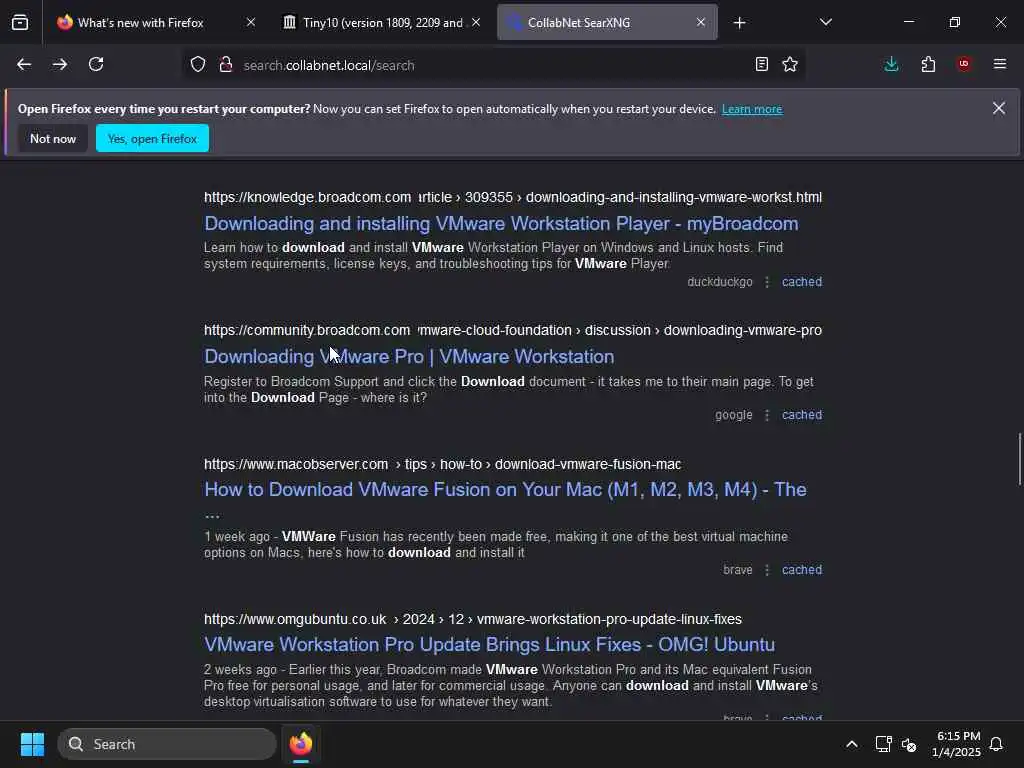Switch to the Tiny10 tab
The image size is (1024, 768).
tap(381, 23)
